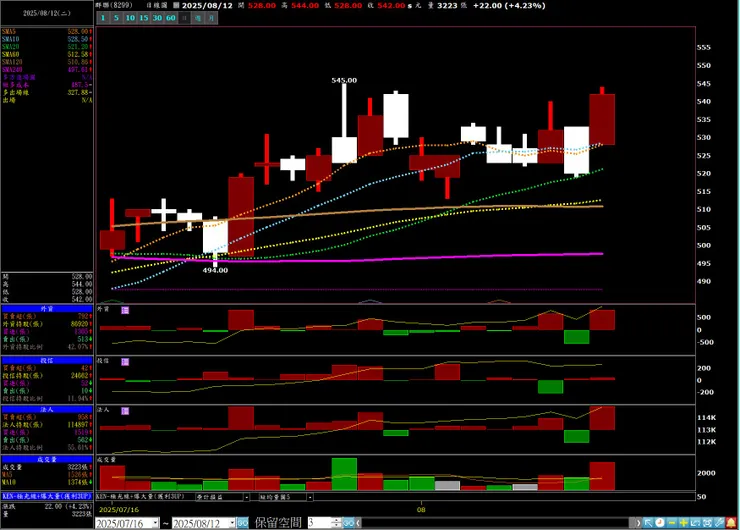740x530 pixels.
Task: Click the trend-line drawing icon in bottom toolbar
Action: 695,523
